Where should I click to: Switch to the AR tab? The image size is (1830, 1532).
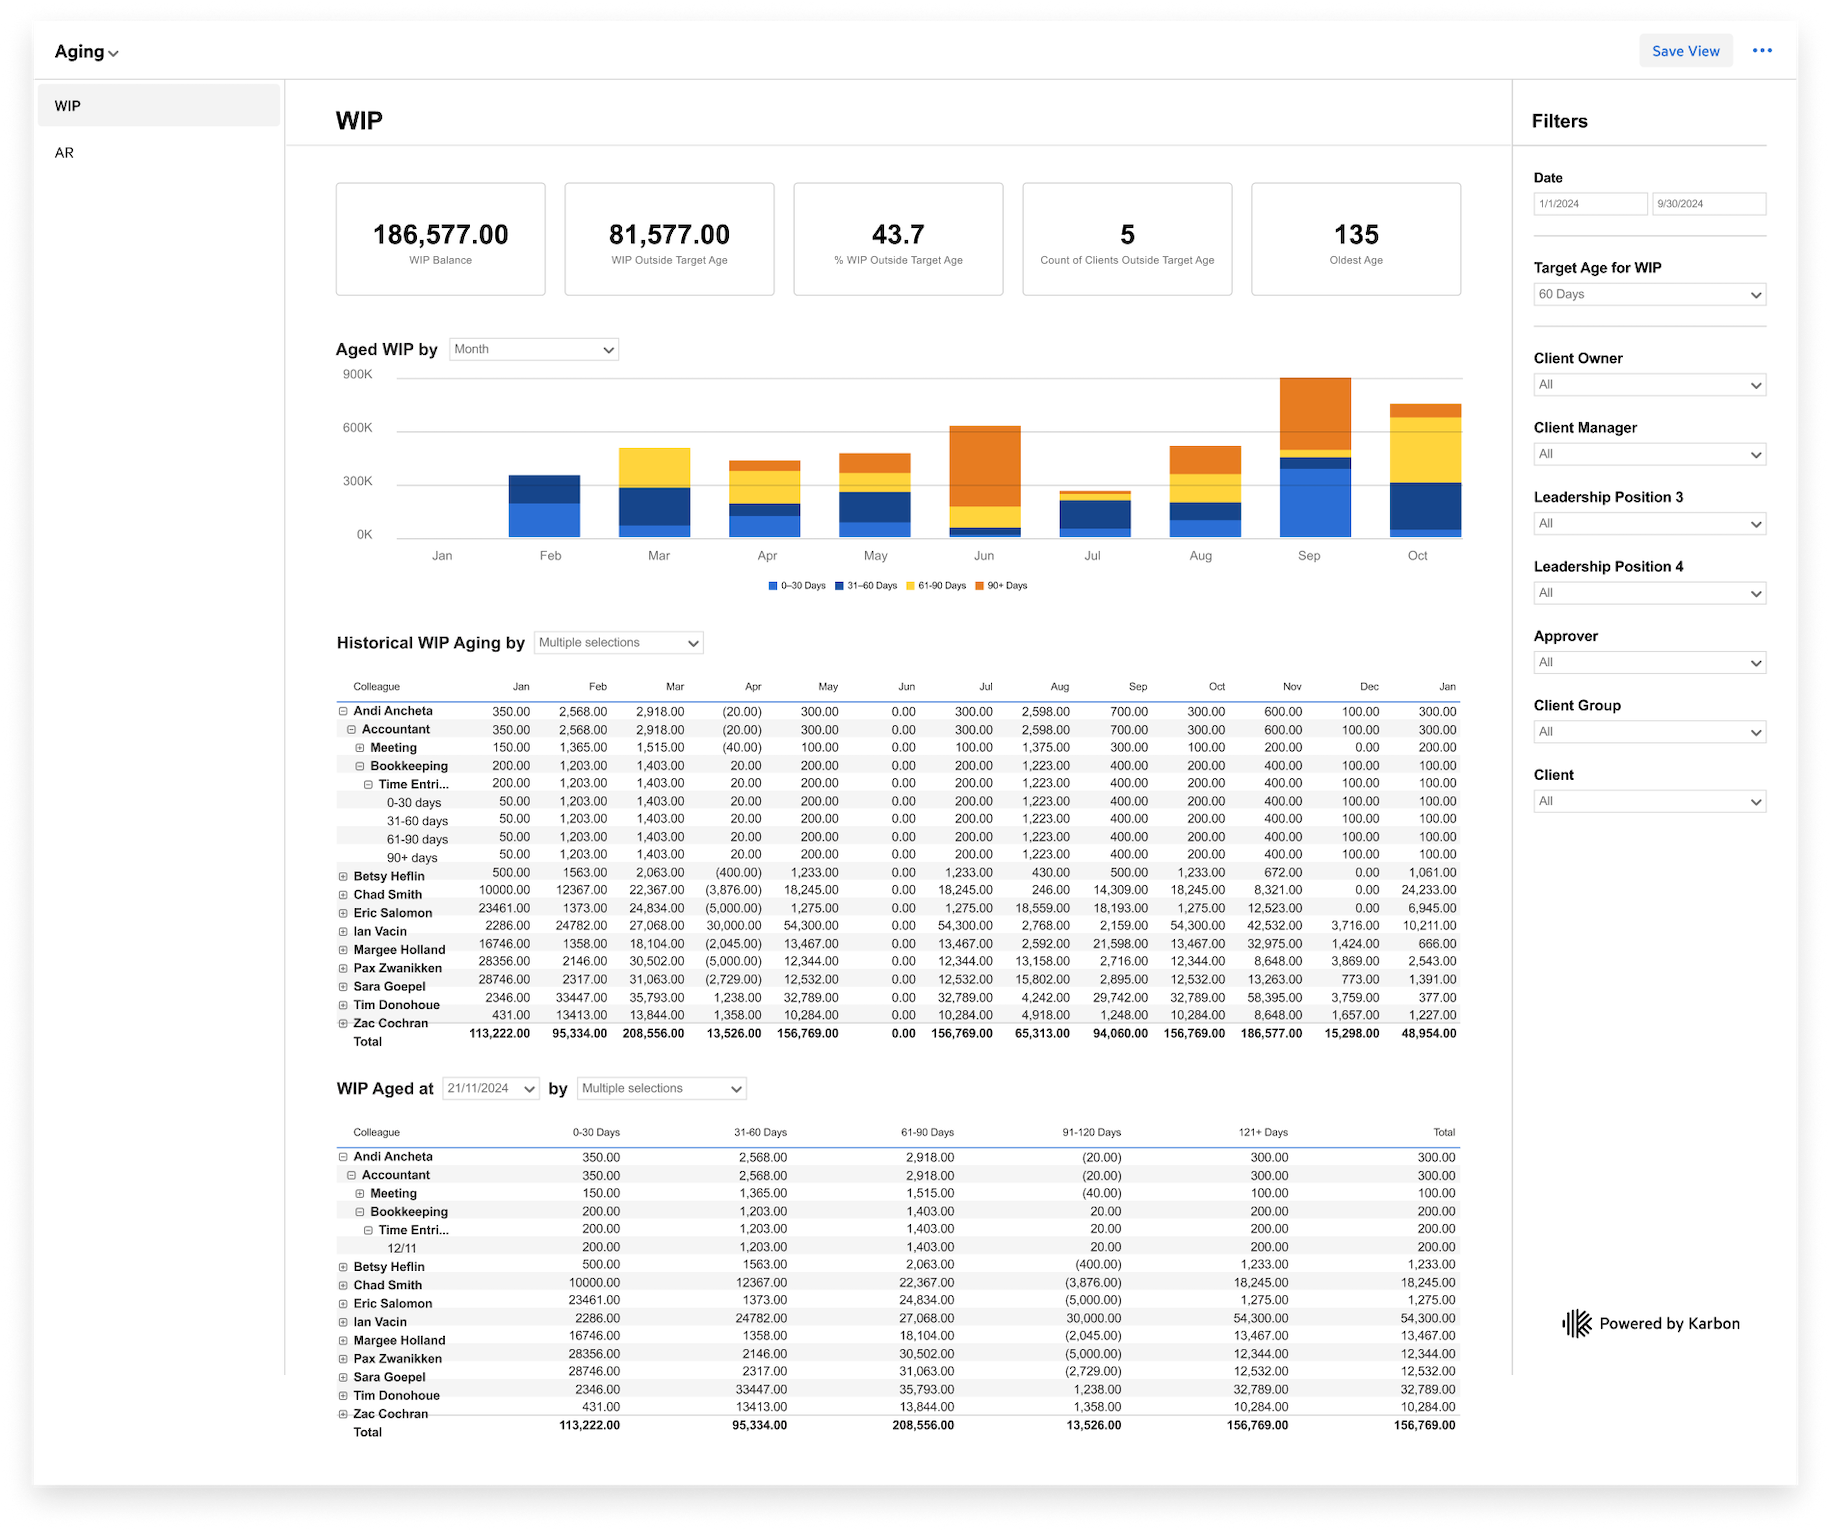pyautogui.click(x=65, y=152)
